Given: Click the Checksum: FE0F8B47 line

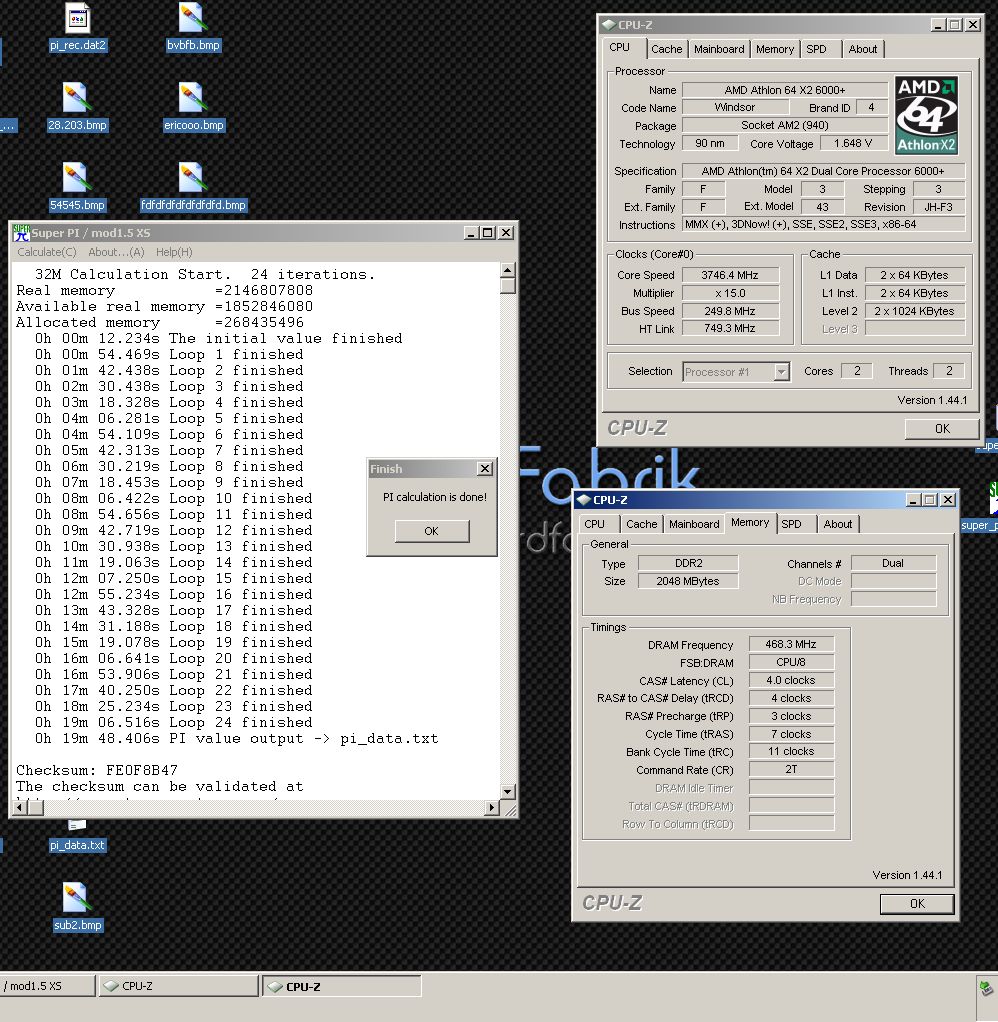Looking at the screenshot, I should (96, 770).
